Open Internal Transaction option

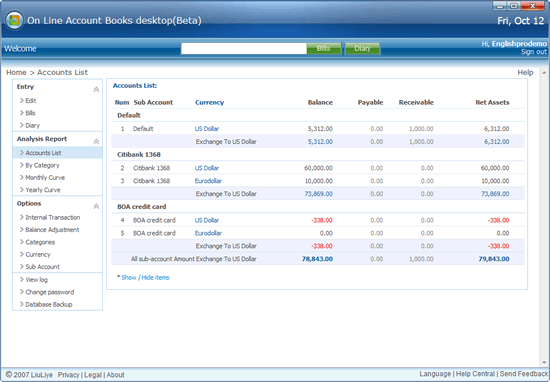[53, 217]
